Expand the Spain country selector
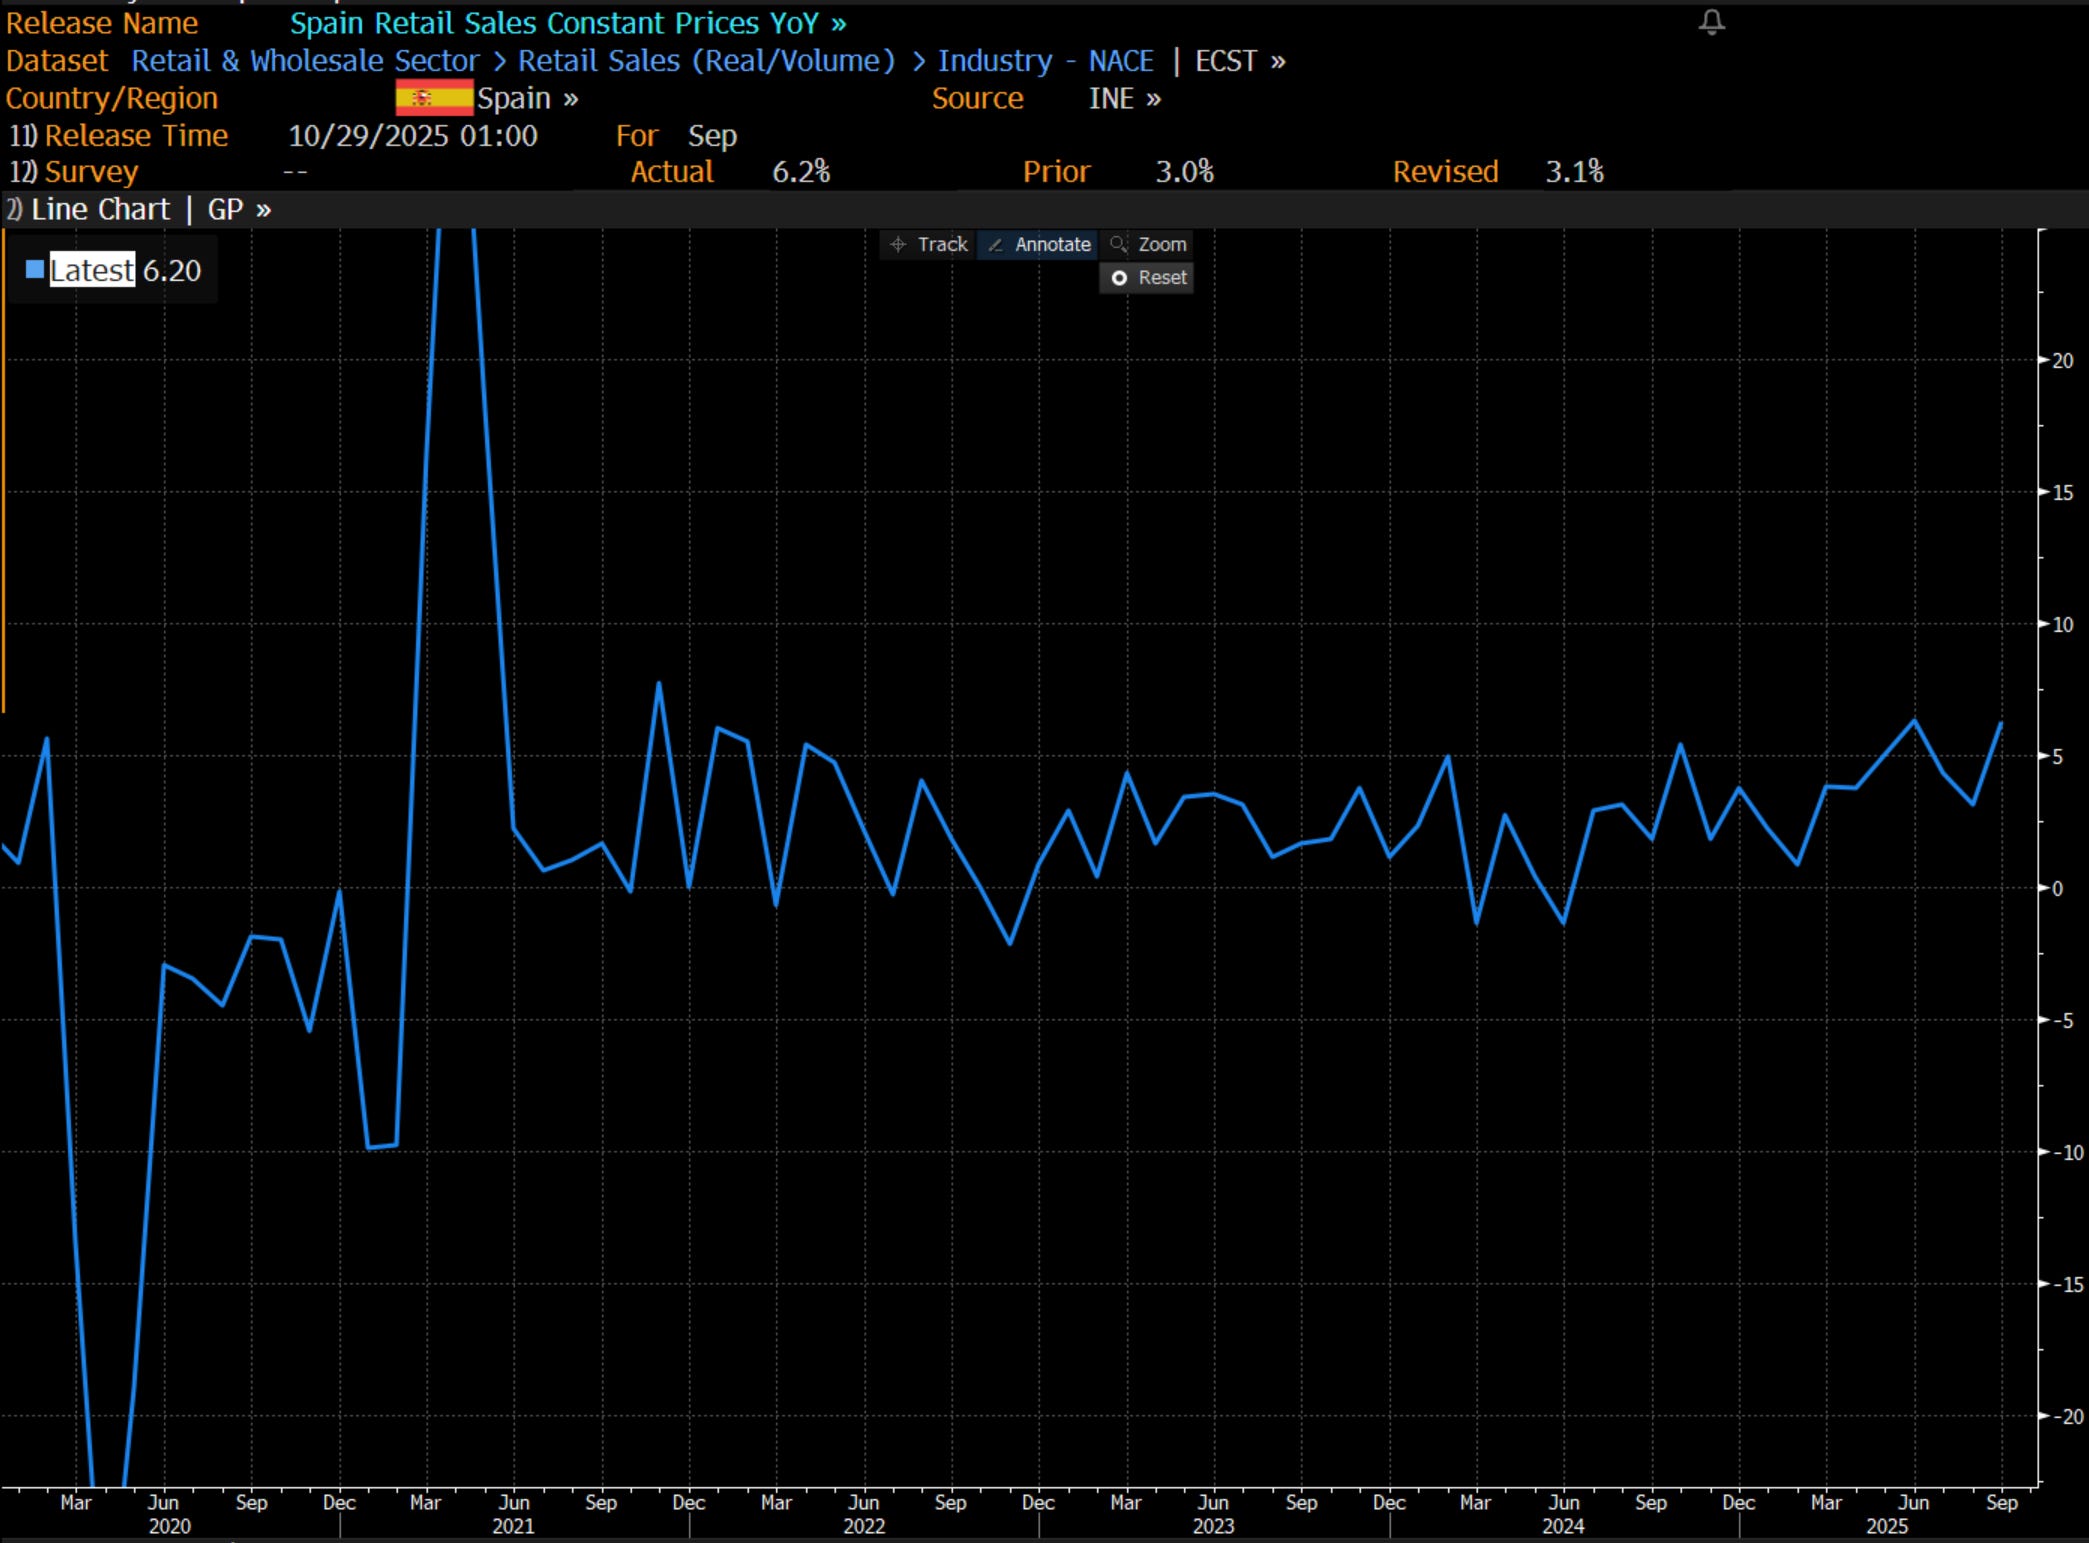The image size is (2089, 1543). (x=527, y=98)
